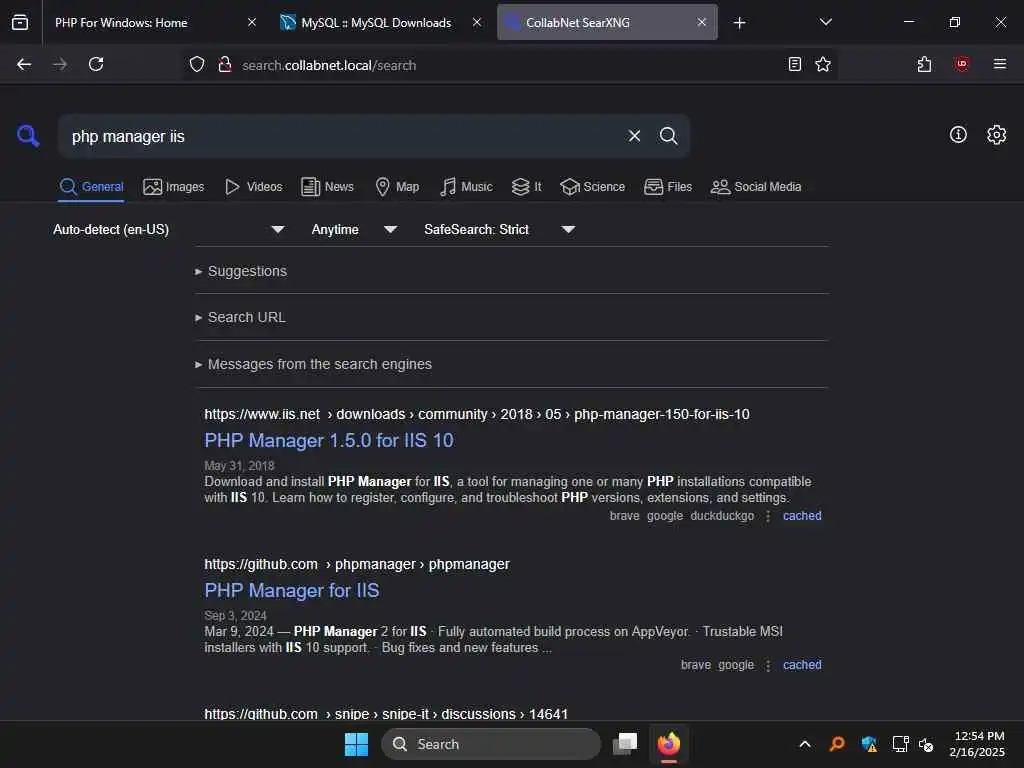Open cached link for GitHub phpmanager result
Viewport: 1024px width, 768px height.
802,664
